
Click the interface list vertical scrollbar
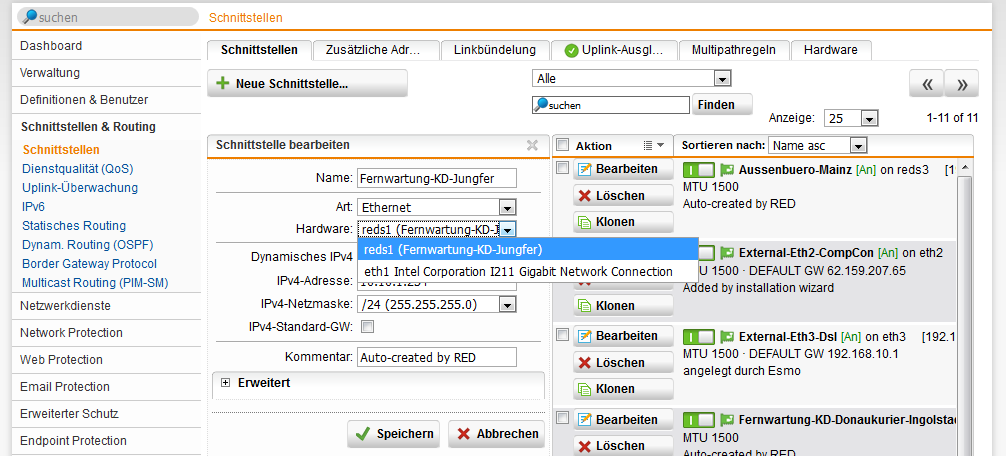click(966, 308)
